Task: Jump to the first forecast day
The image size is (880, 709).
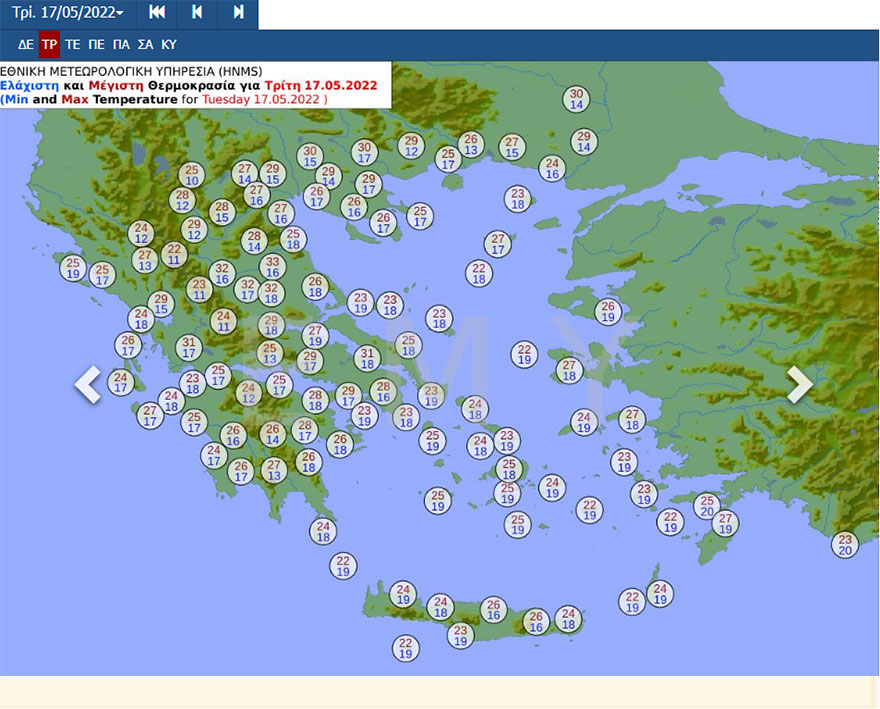Action: 157,13
